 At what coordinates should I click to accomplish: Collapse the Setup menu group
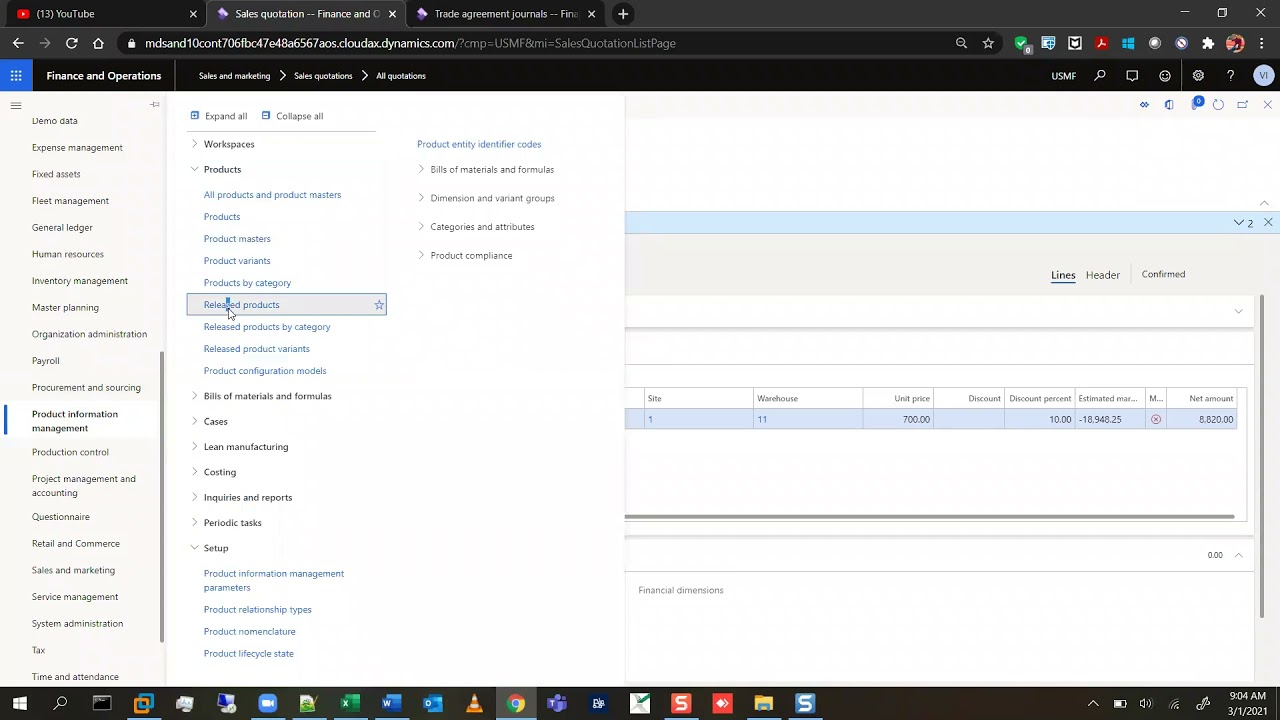pyautogui.click(x=195, y=548)
